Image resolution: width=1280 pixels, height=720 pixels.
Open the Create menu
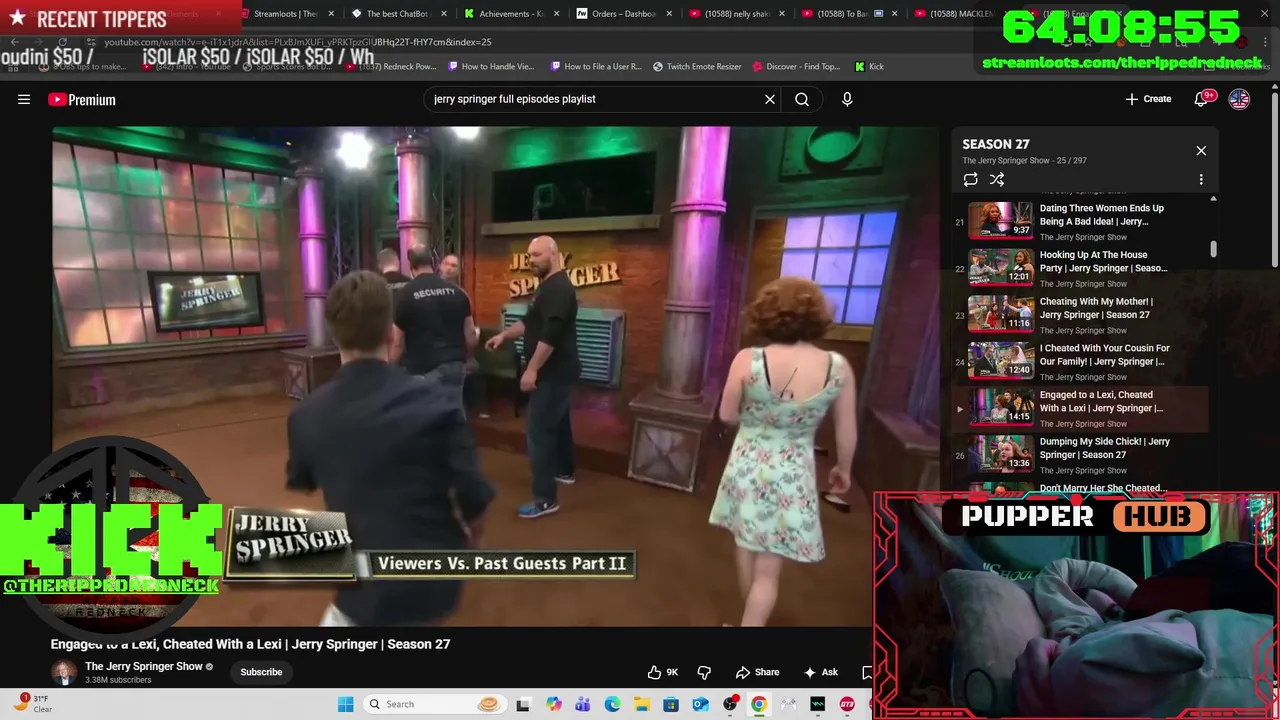(x=1148, y=99)
